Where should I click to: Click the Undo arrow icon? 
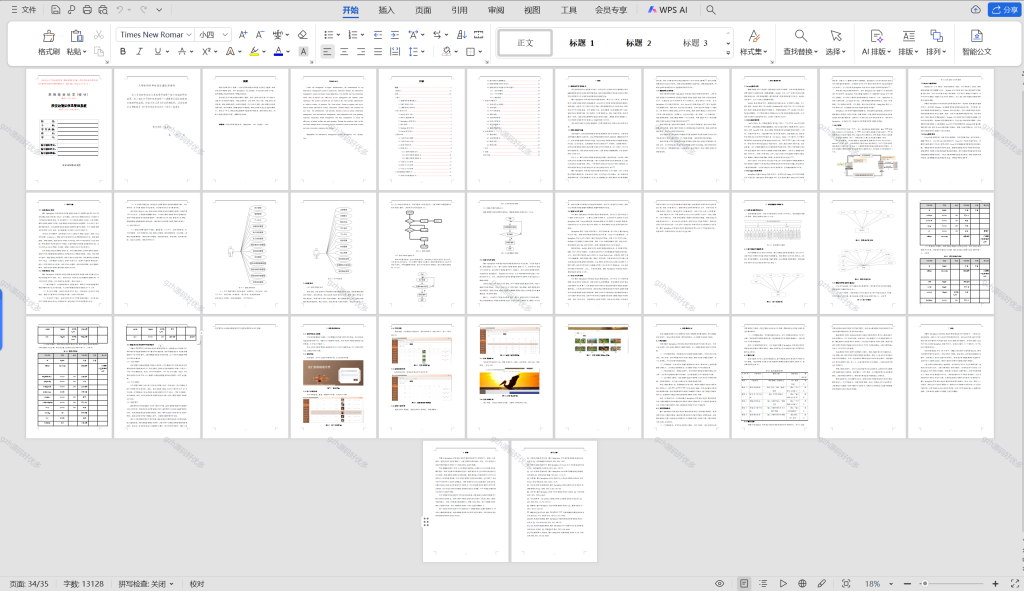pyautogui.click(x=120, y=10)
